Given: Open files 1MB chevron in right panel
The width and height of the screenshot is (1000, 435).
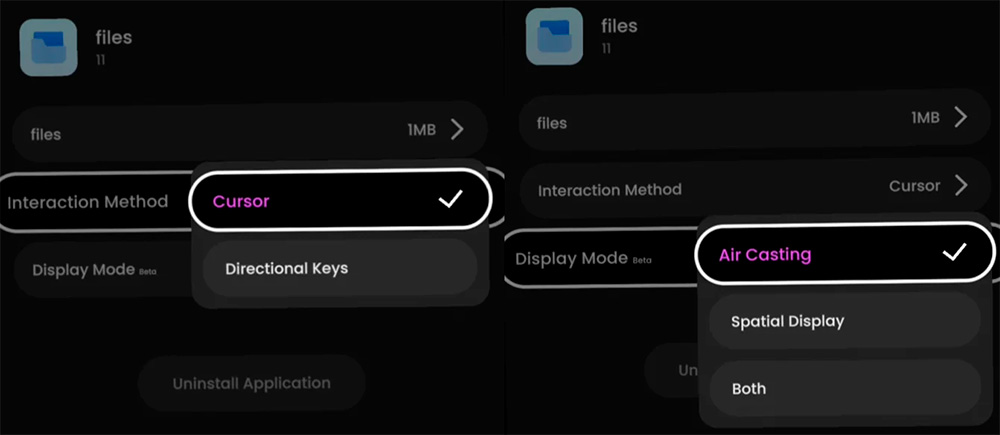Looking at the screenshot, I should coord(961,117).
